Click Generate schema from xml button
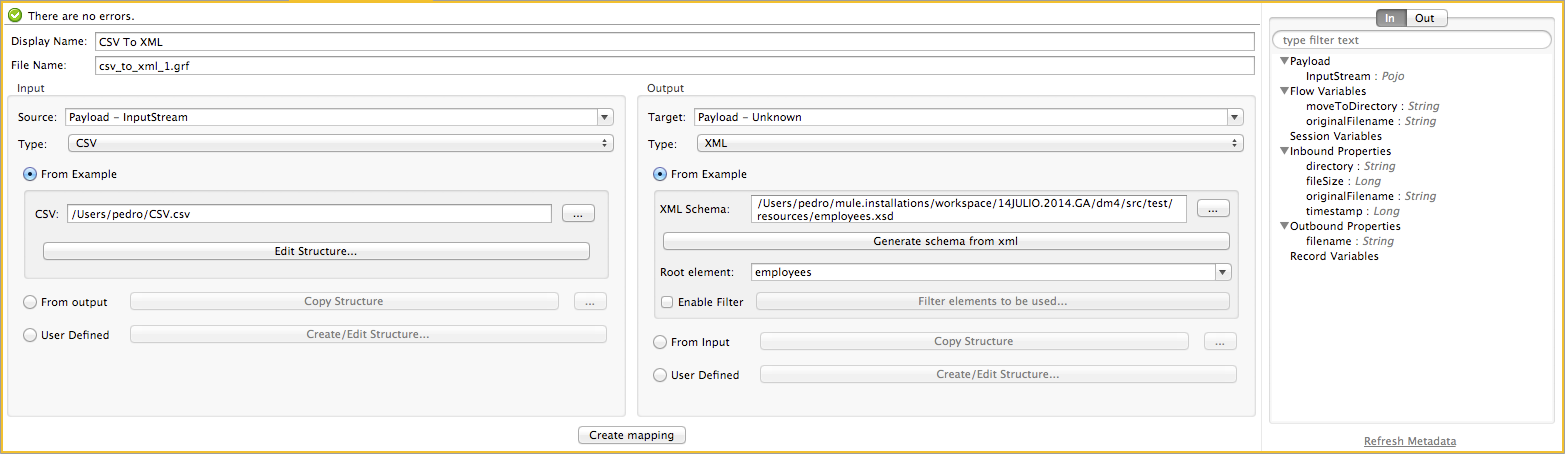Screen dimensions: 1565x454 946,241
